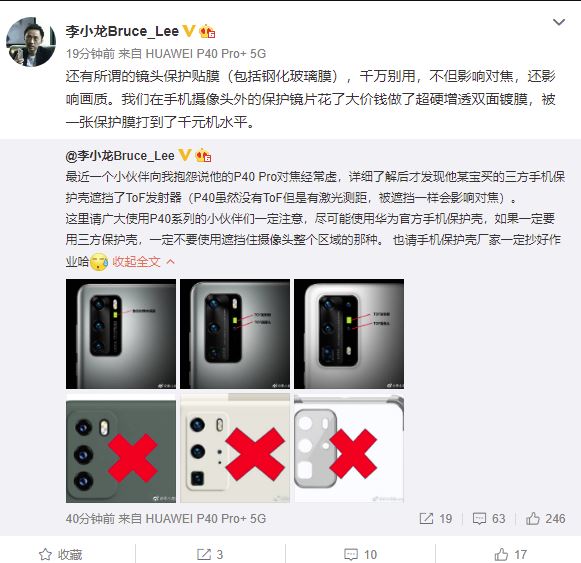Open the poster's profile avatar
Image resolution: width=581 pixels, height=563 pixels.
[31, 42]
